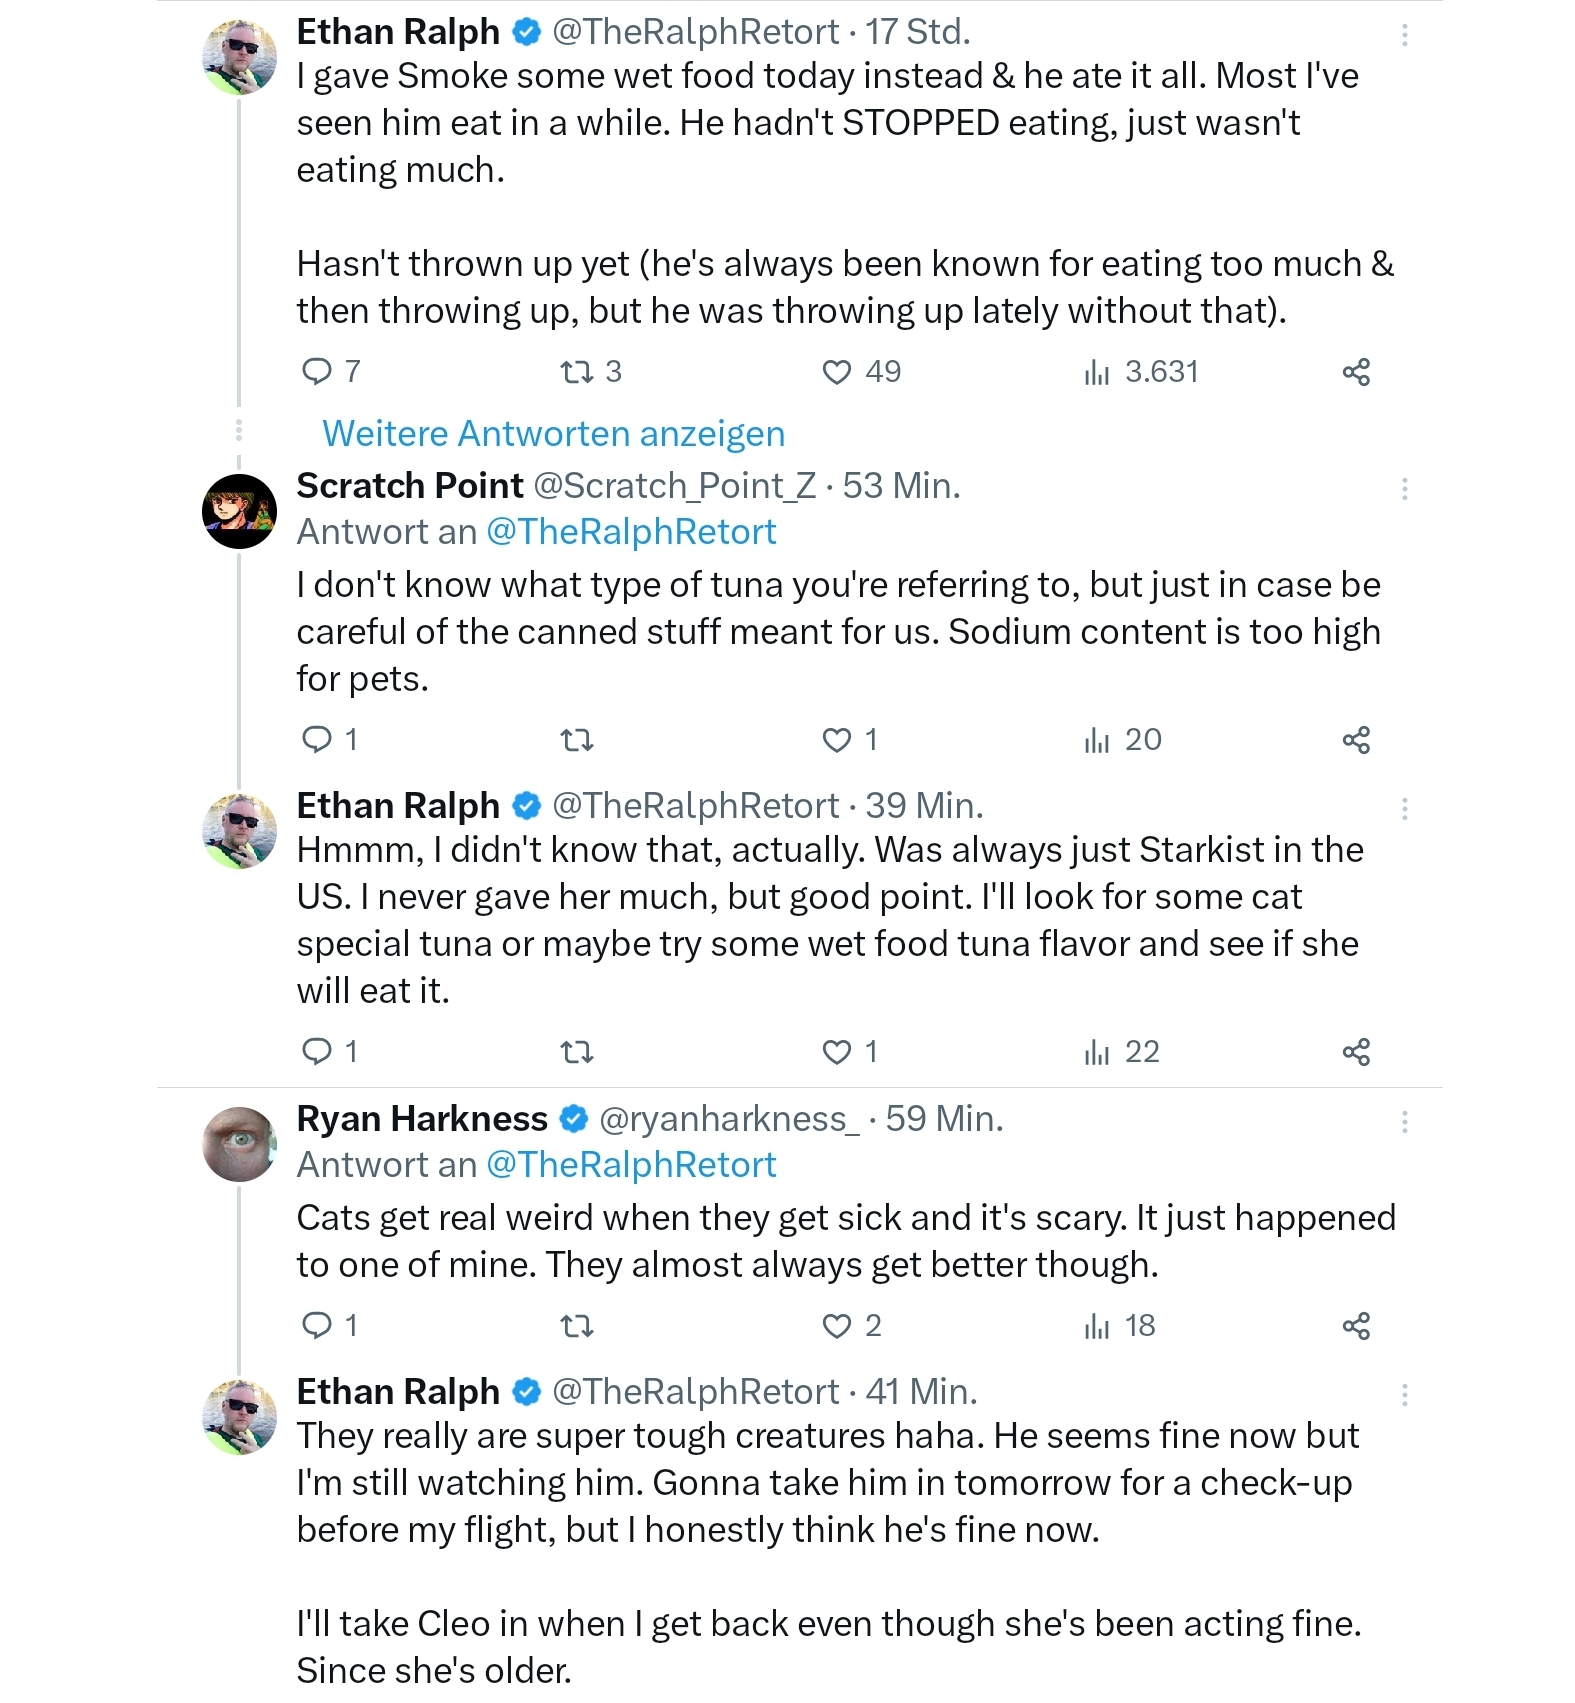Reply to Ethan Ralph's Starkist tweet

click(x=329, y=1052)
